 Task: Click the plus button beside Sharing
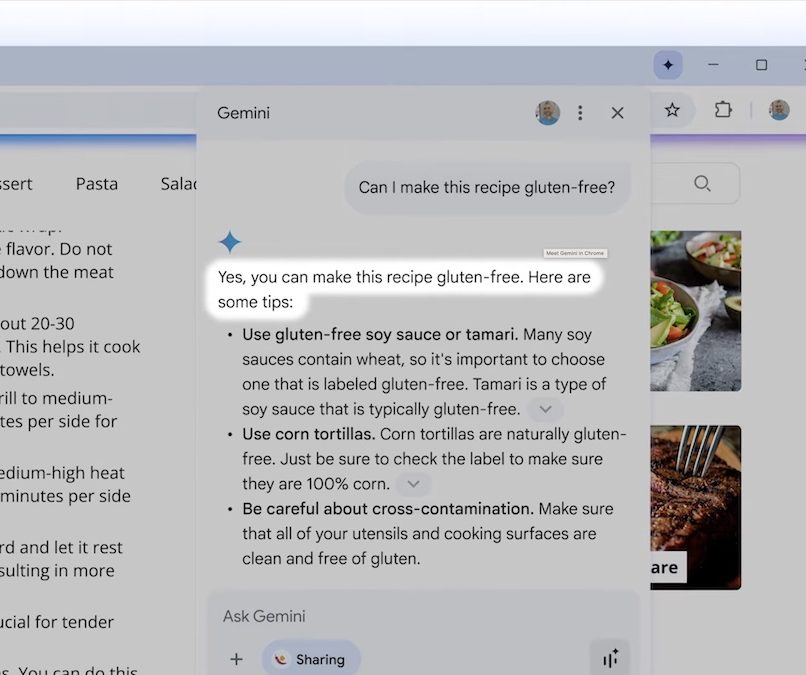tap(237, 659)
